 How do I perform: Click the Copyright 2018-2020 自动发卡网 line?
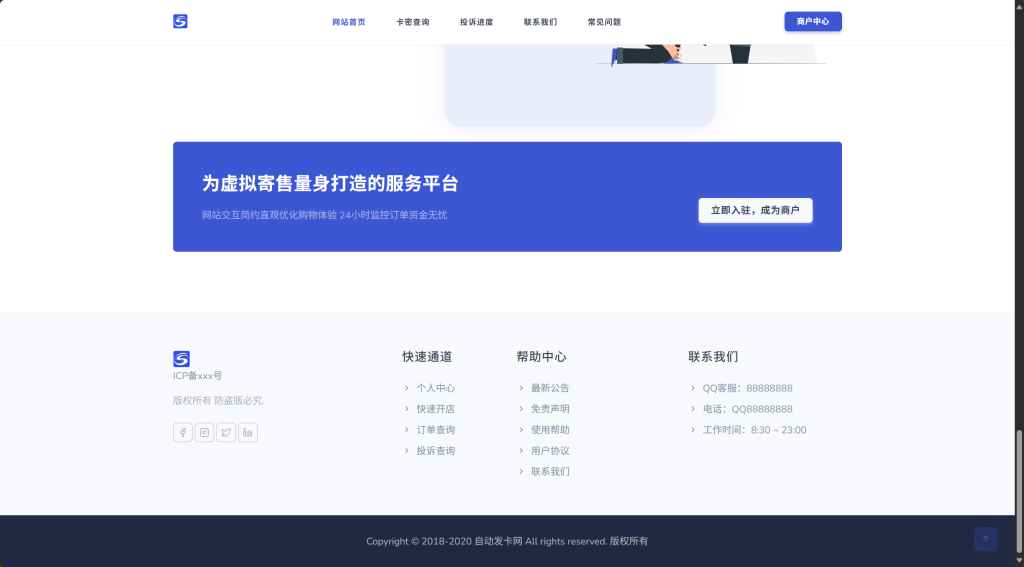point(507,541)
